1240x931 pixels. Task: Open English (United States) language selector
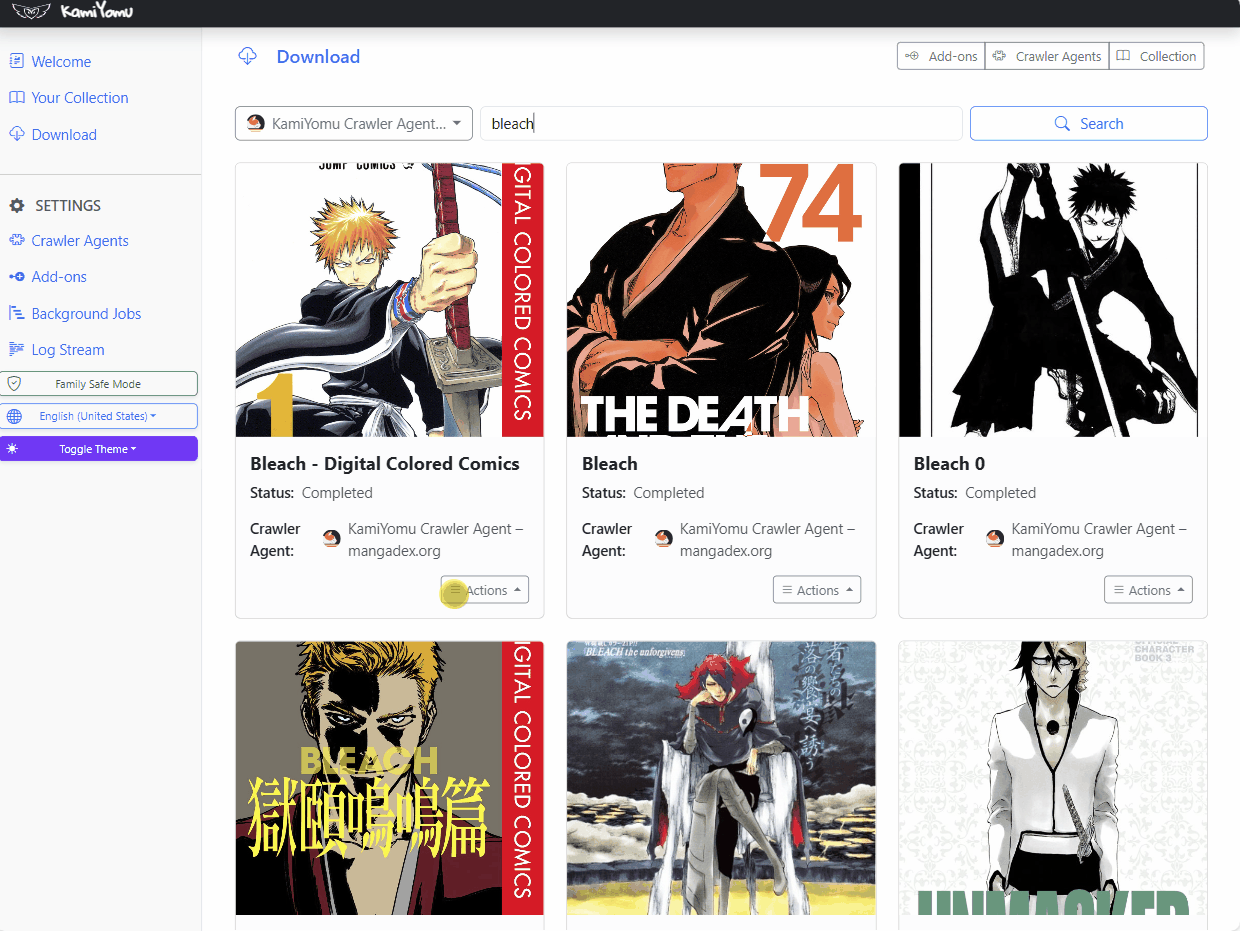pyautogui.click(x=98, y=416)
